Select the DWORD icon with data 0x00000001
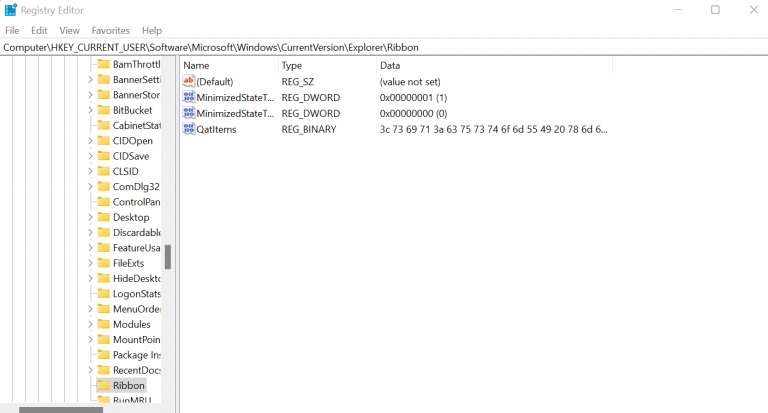The height and width of the screenshot is (413, 768). pyautogui.click(x=189, y=97)
